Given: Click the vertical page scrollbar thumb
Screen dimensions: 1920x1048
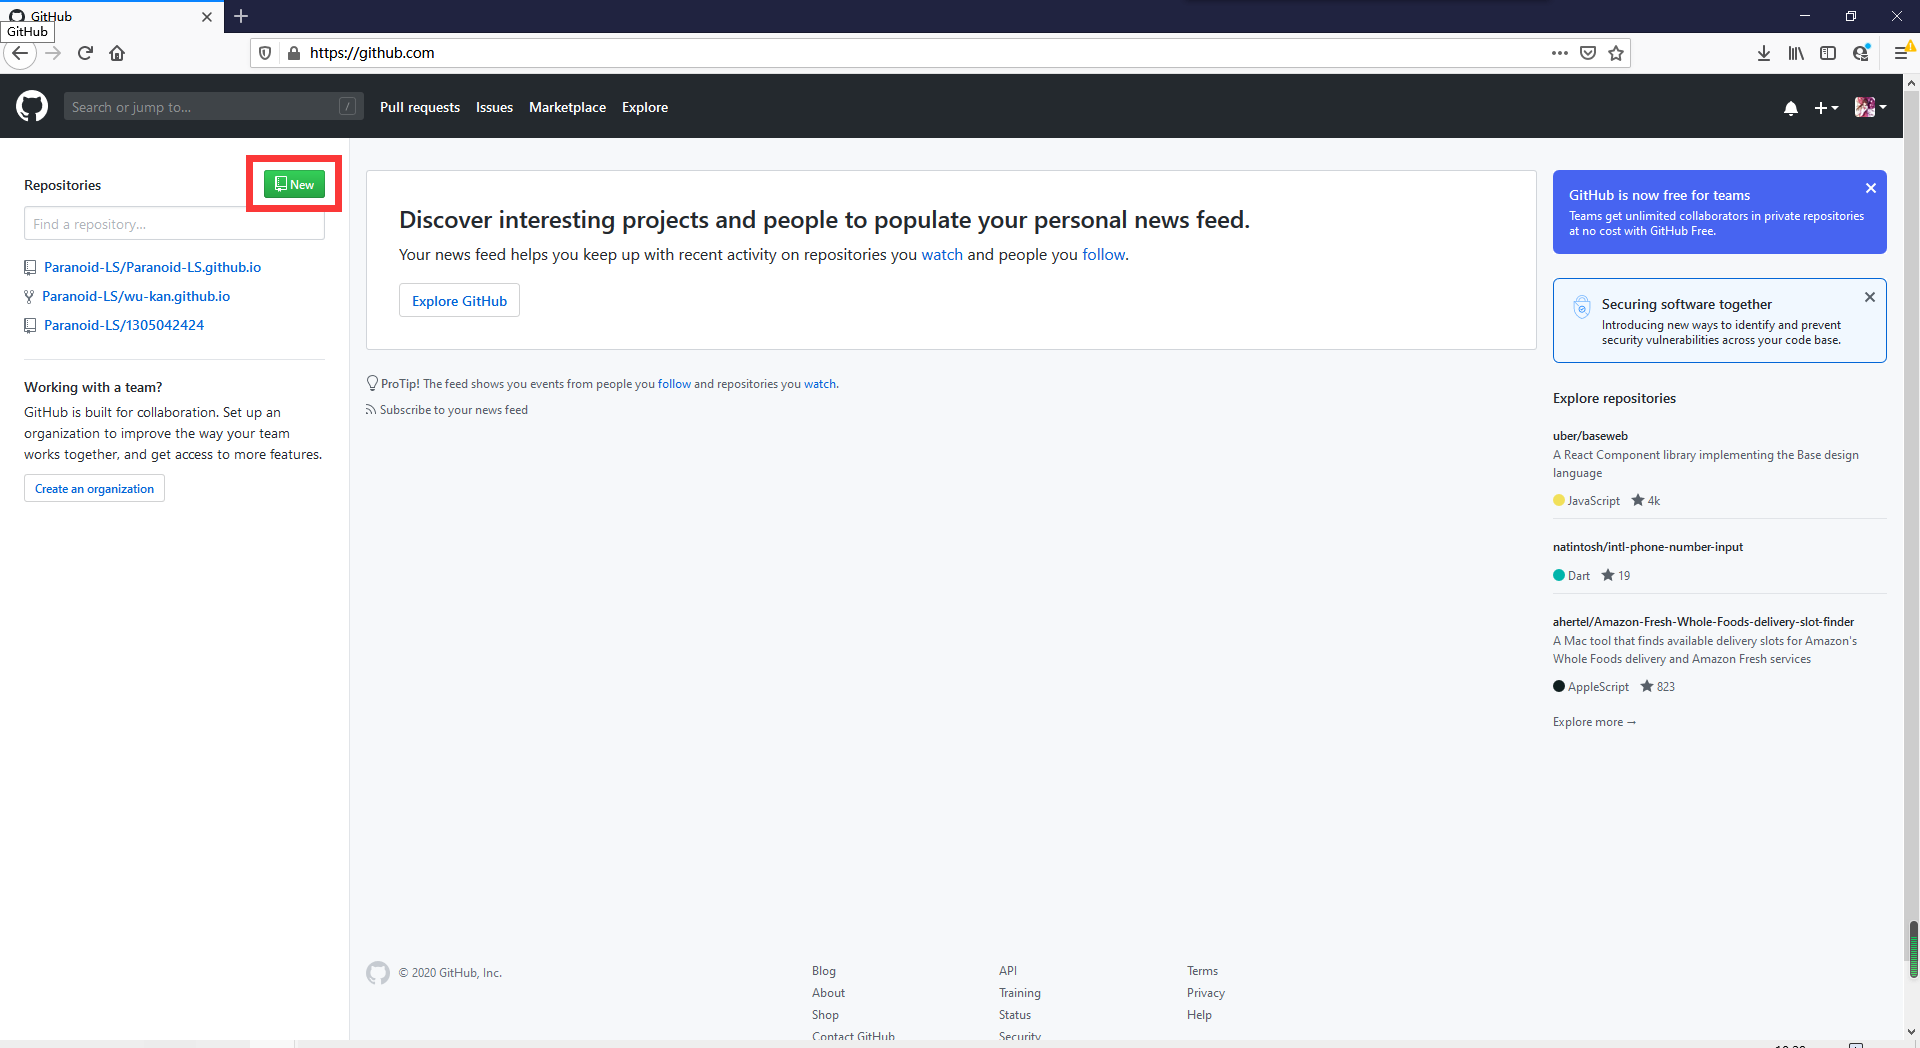Looking at the screenshot, I should 1913,948.
